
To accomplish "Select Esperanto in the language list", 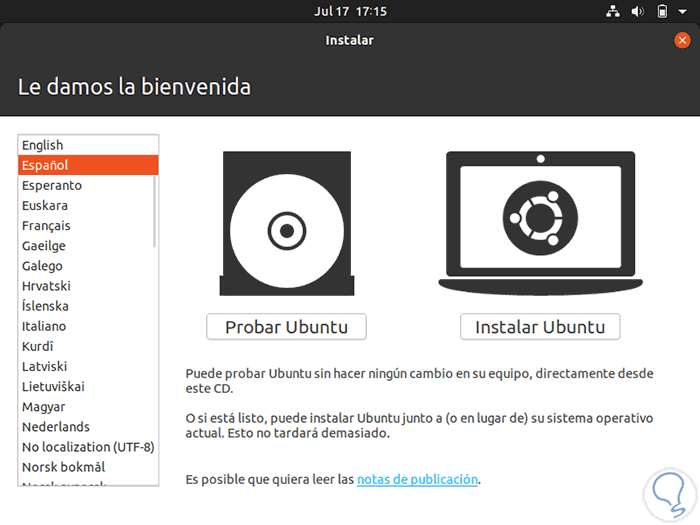I will tap(88, 185).
